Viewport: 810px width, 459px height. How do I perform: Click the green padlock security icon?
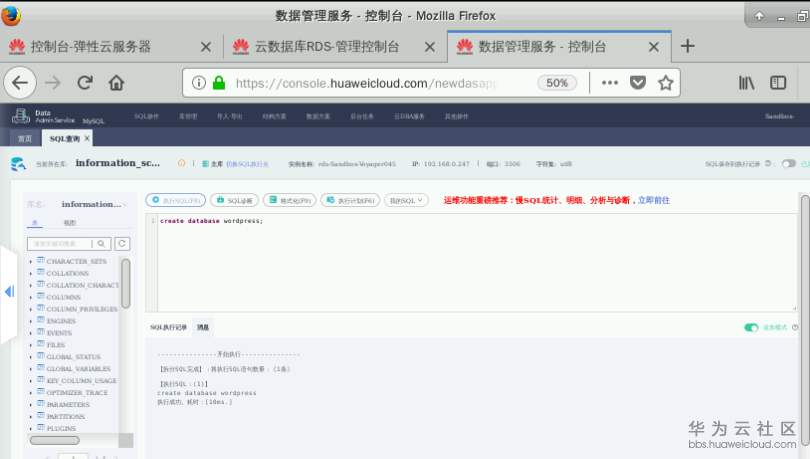219,83
